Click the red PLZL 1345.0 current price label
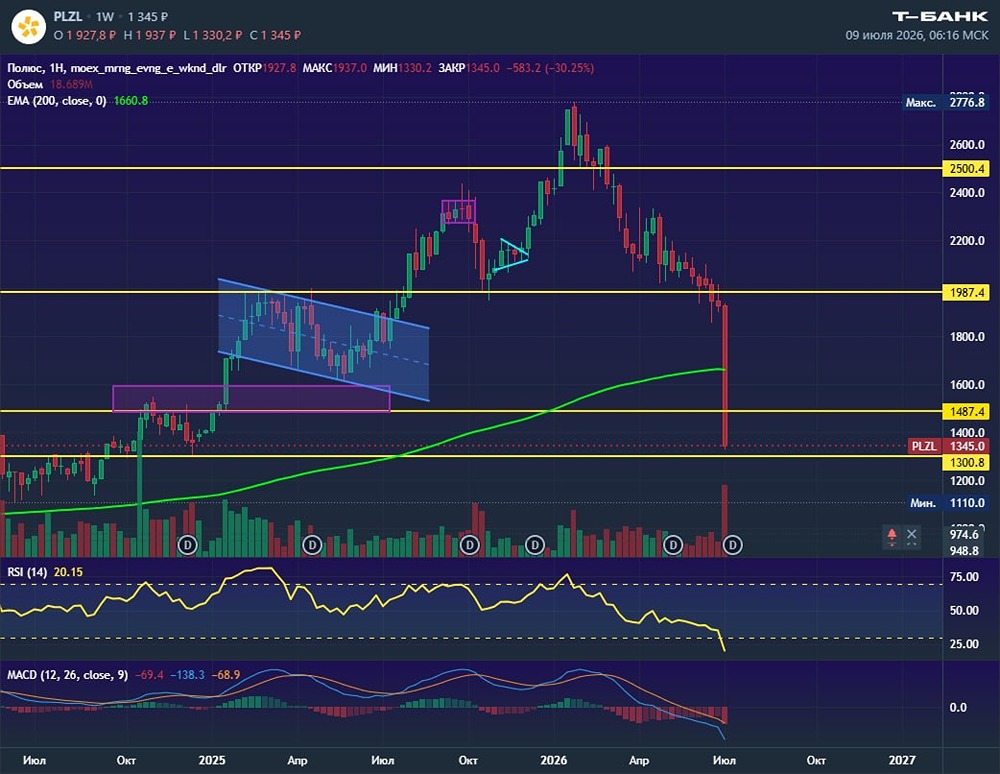 [x=948, y=446]
